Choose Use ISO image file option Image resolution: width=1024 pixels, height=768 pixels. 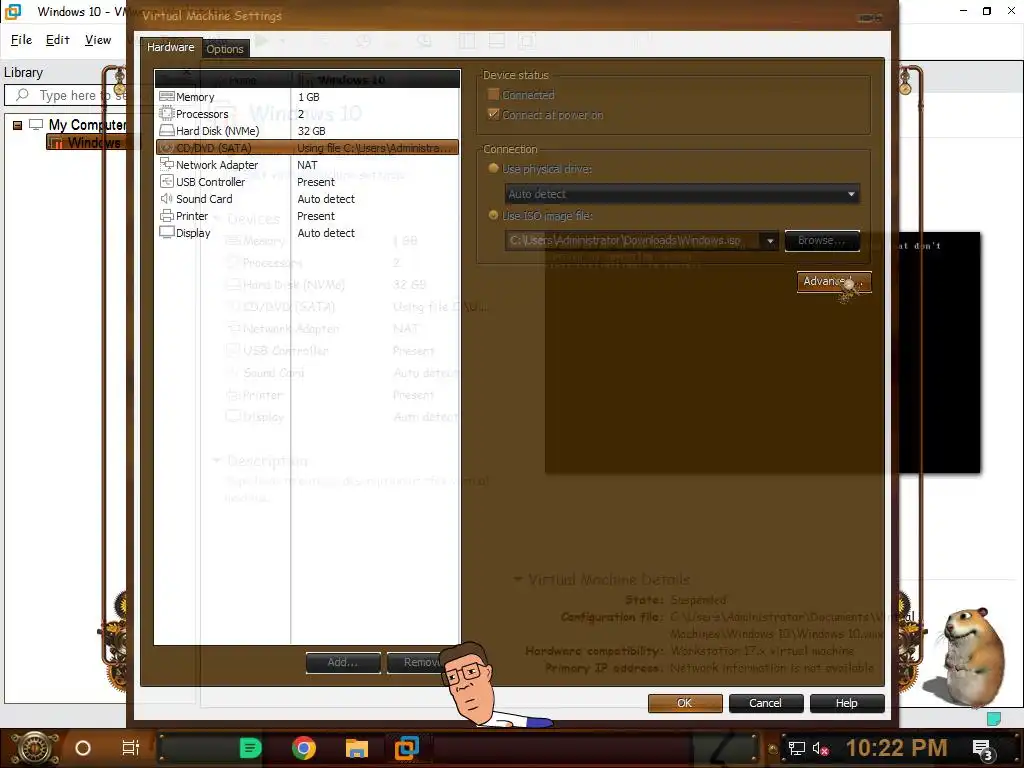point(494,216)
